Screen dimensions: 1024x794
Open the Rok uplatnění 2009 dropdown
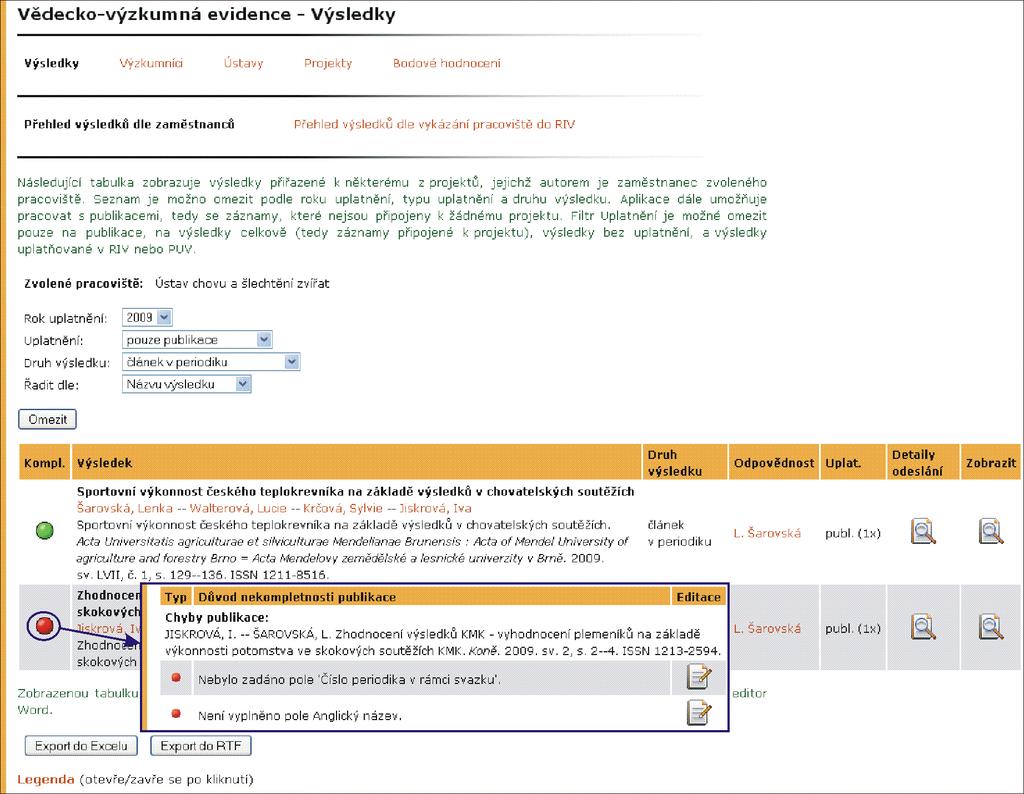[147, 317]
